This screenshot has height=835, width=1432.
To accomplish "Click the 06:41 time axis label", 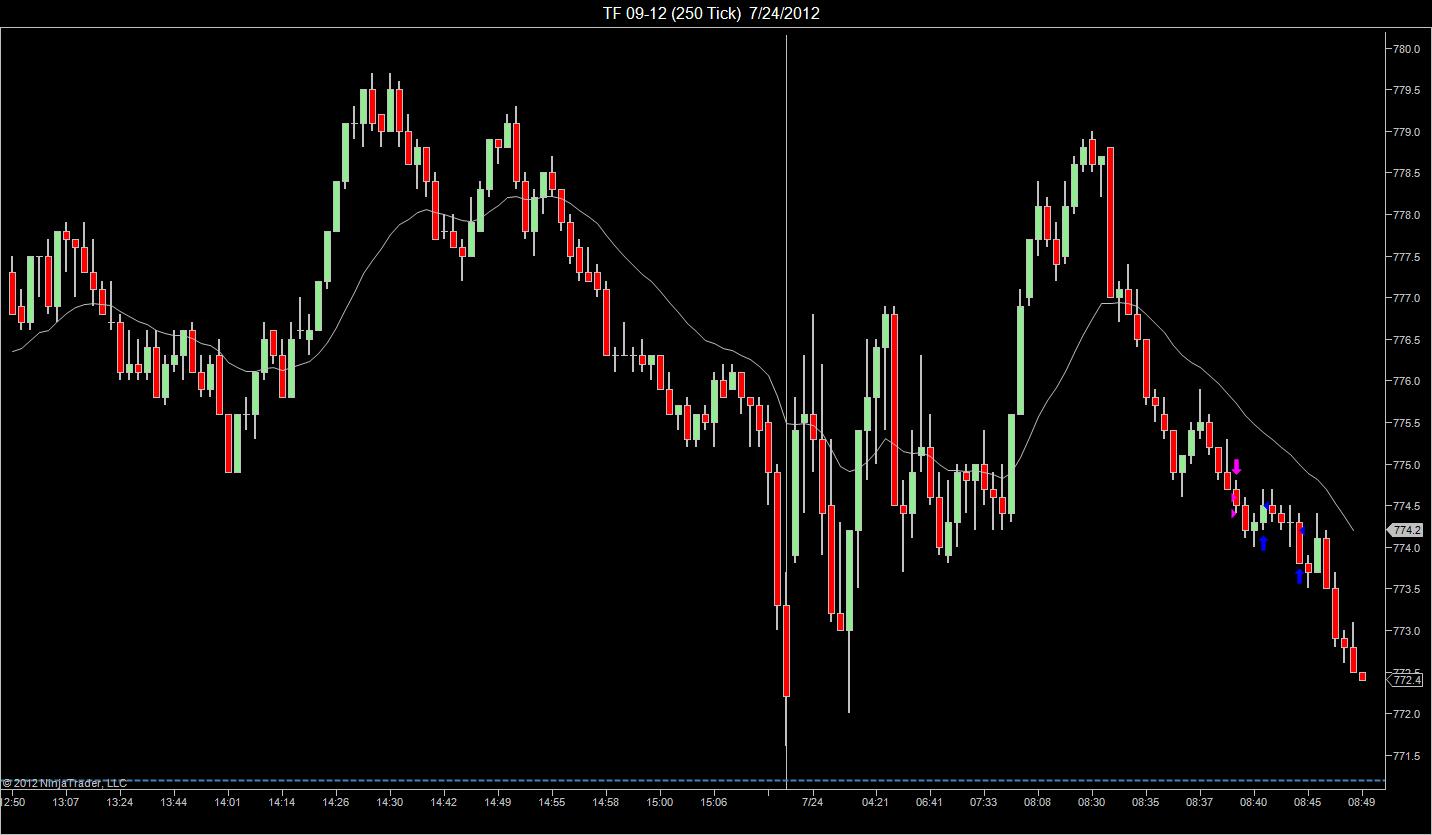I will (929, 802).
